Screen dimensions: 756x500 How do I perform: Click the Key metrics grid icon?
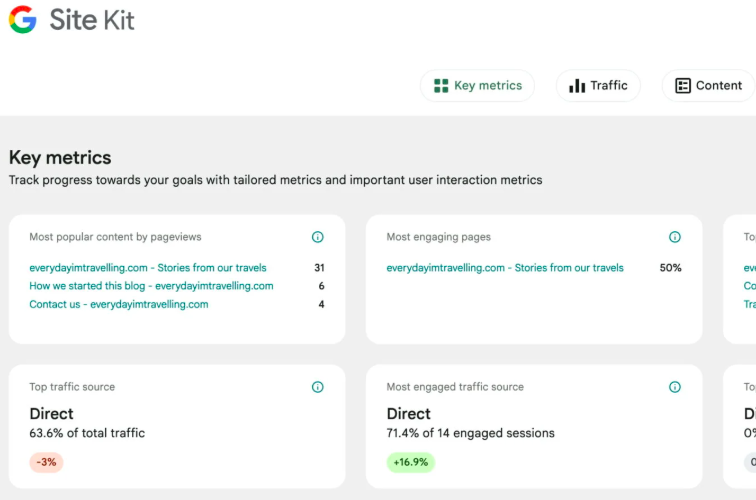[x=441, y=86]
